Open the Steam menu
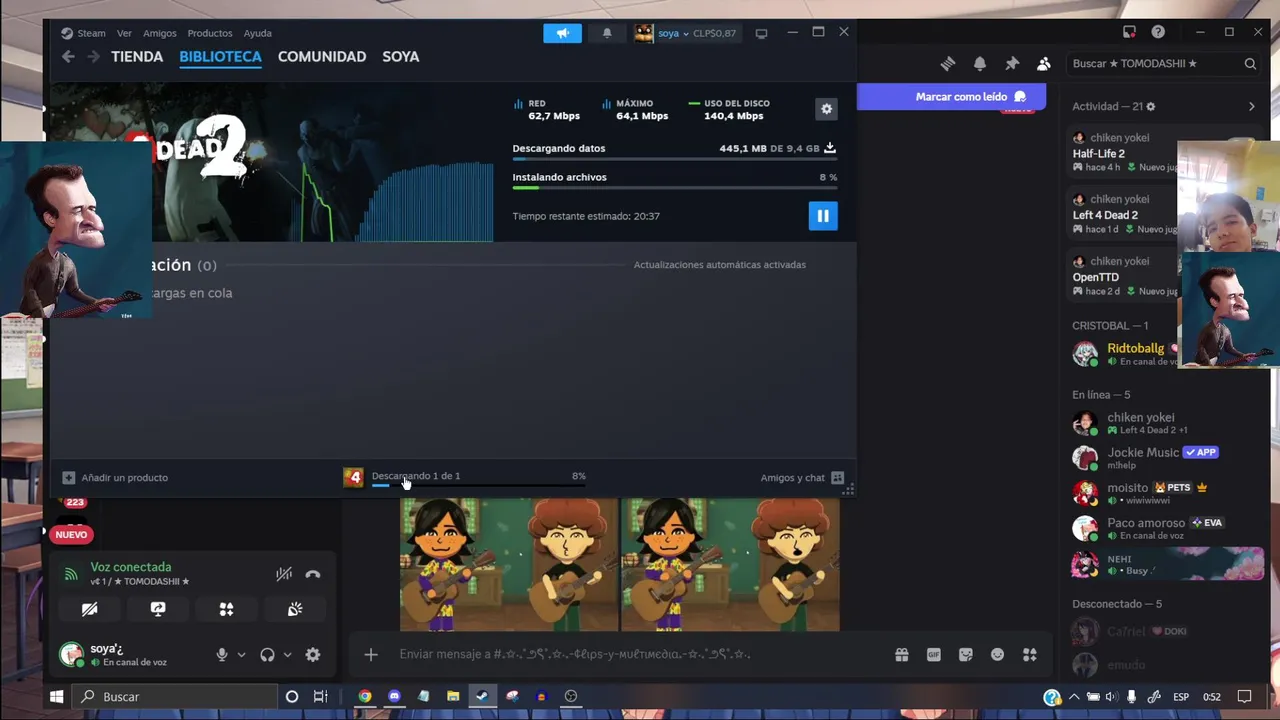Screen dimensions: 1280x720 coord(83,33)
